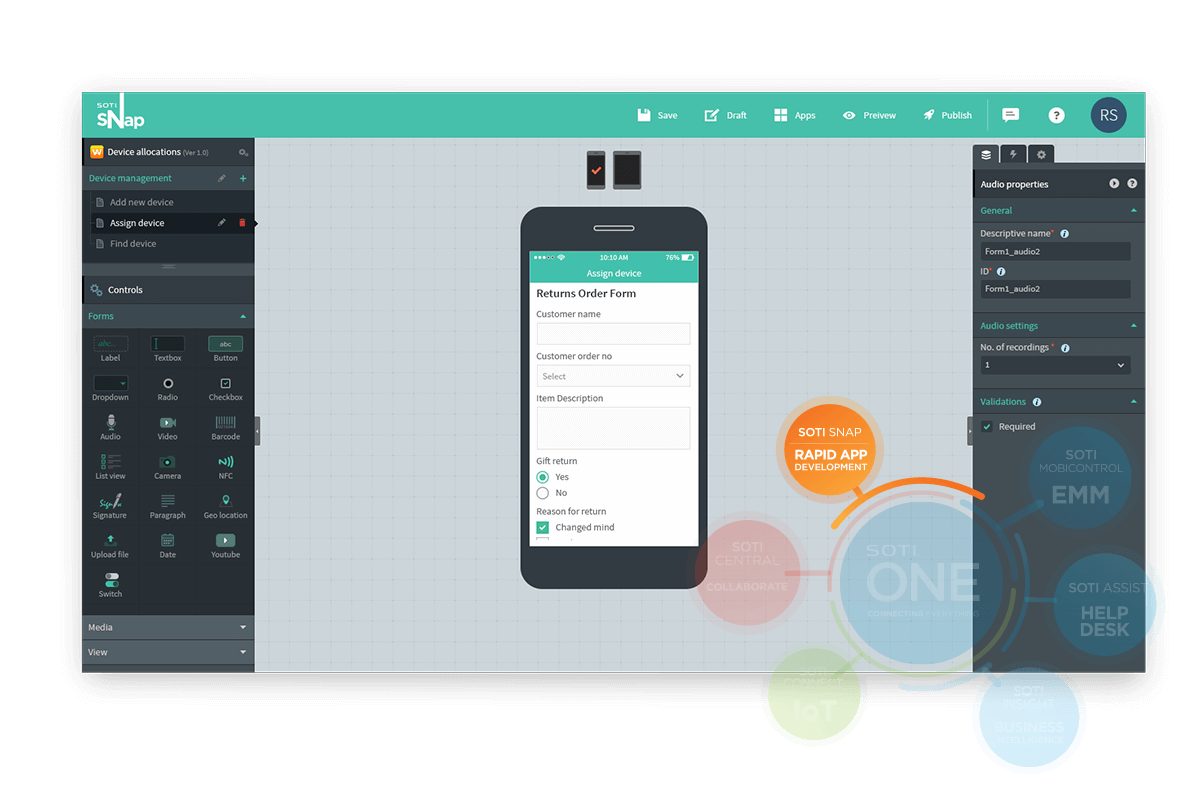This screenshot has height=800, width=1200.
Task: Switch to phone device layout
Action: (x=596, y=170)
